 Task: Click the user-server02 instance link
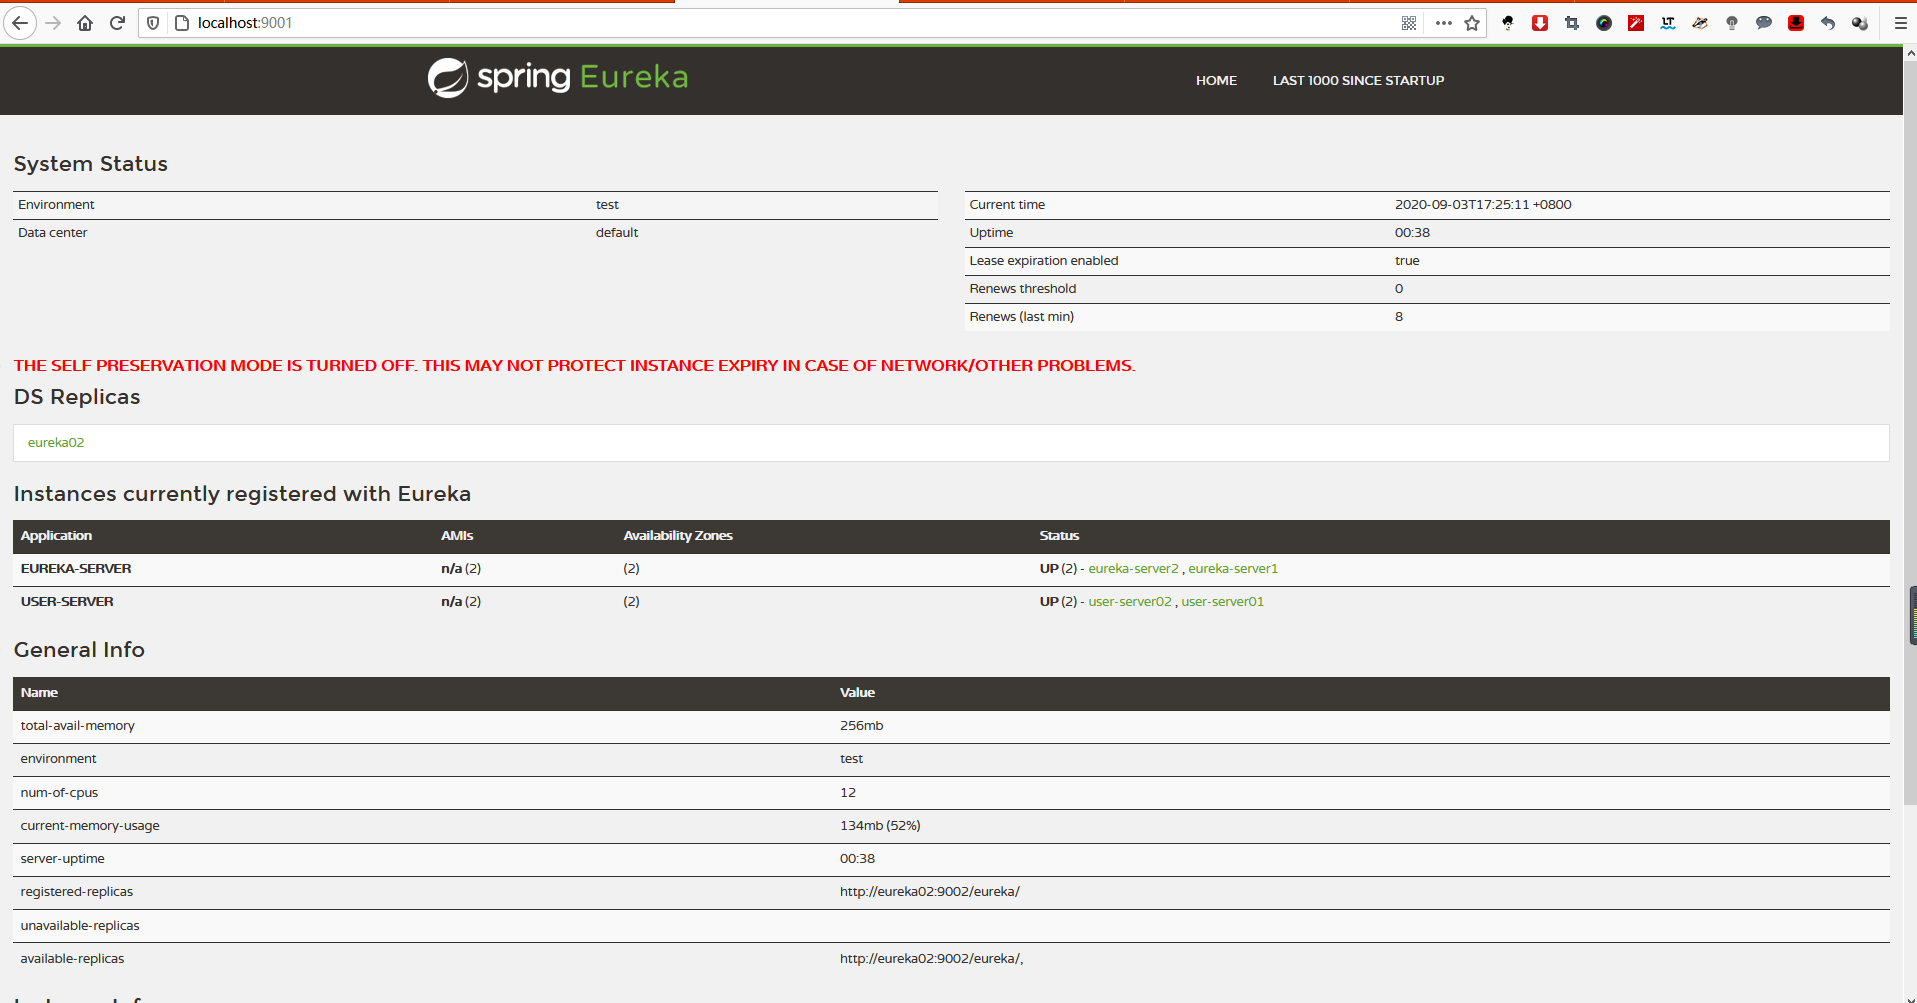tap(1130, 602)
